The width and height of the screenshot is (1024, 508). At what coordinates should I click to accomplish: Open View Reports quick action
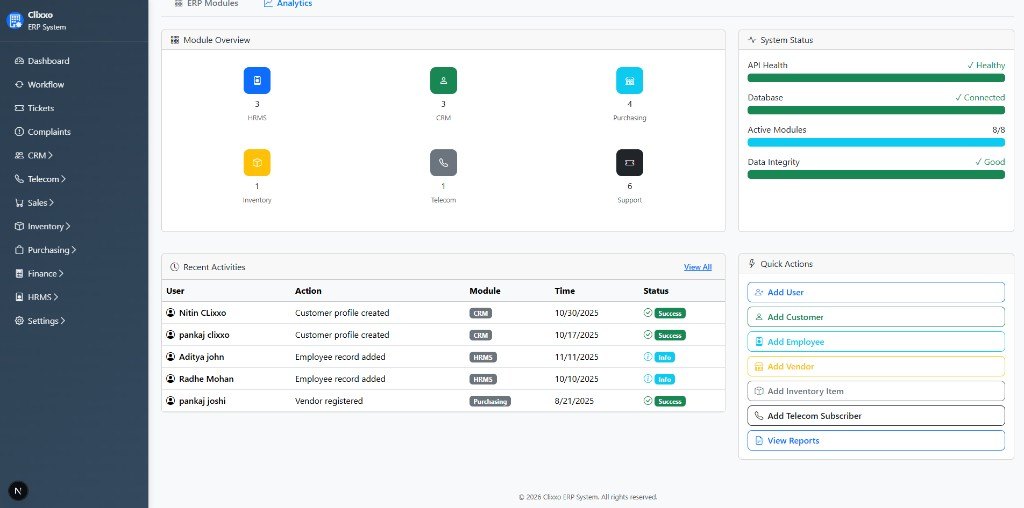click(876, 441)
